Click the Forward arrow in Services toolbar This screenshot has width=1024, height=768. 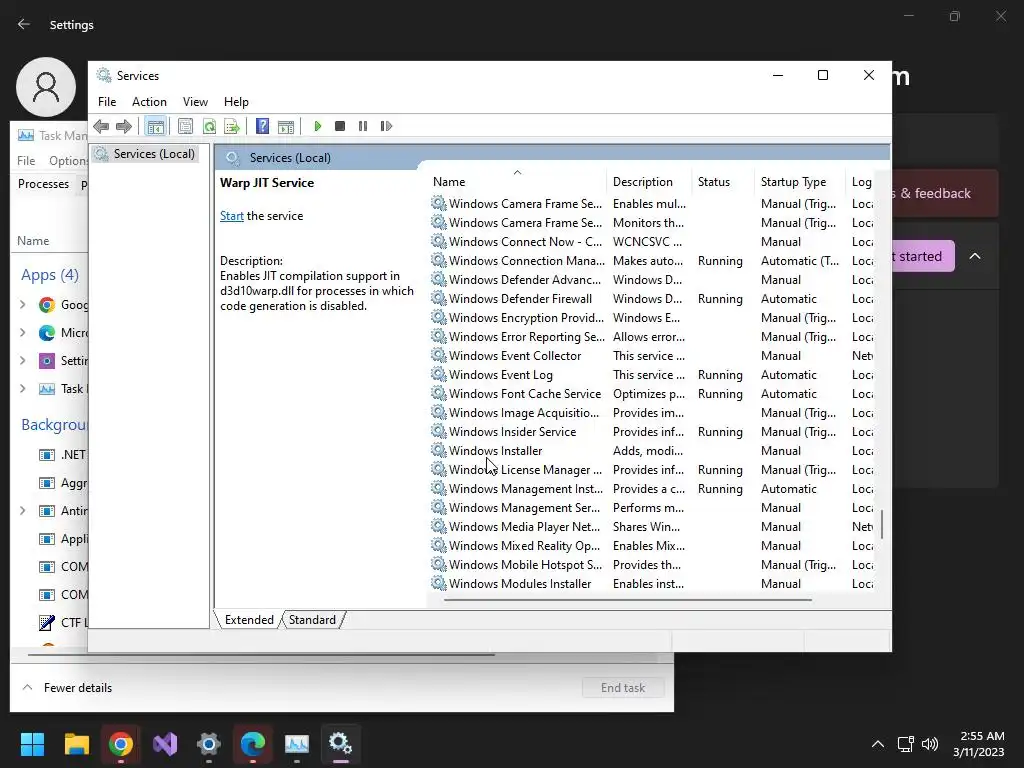[123, 126]
